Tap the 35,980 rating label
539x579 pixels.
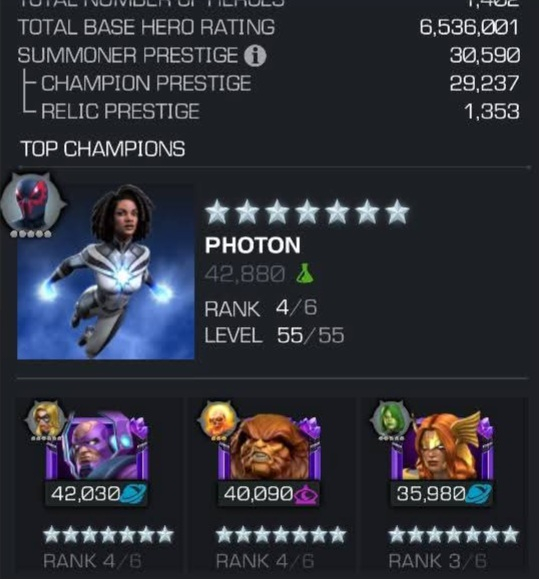coord(431,494)
